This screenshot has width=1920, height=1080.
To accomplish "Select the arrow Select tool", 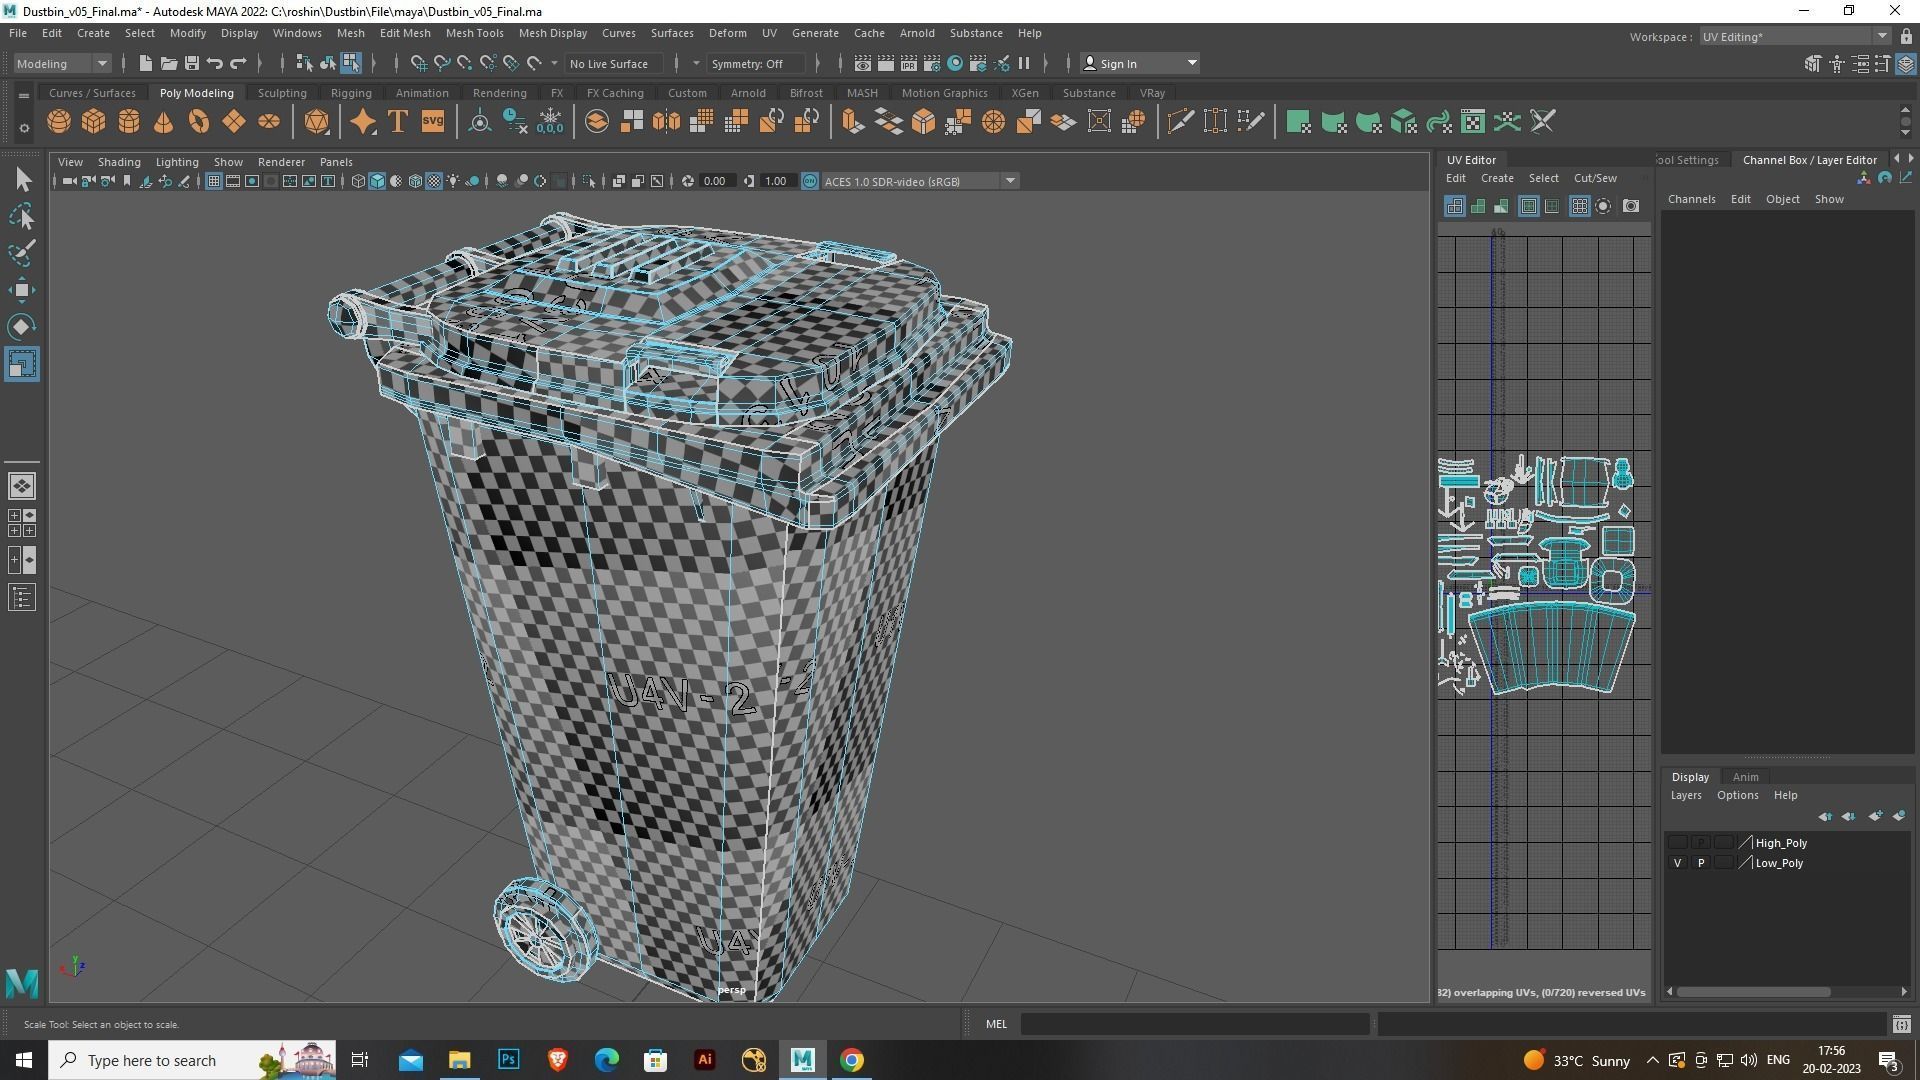I will coord(22,180).
